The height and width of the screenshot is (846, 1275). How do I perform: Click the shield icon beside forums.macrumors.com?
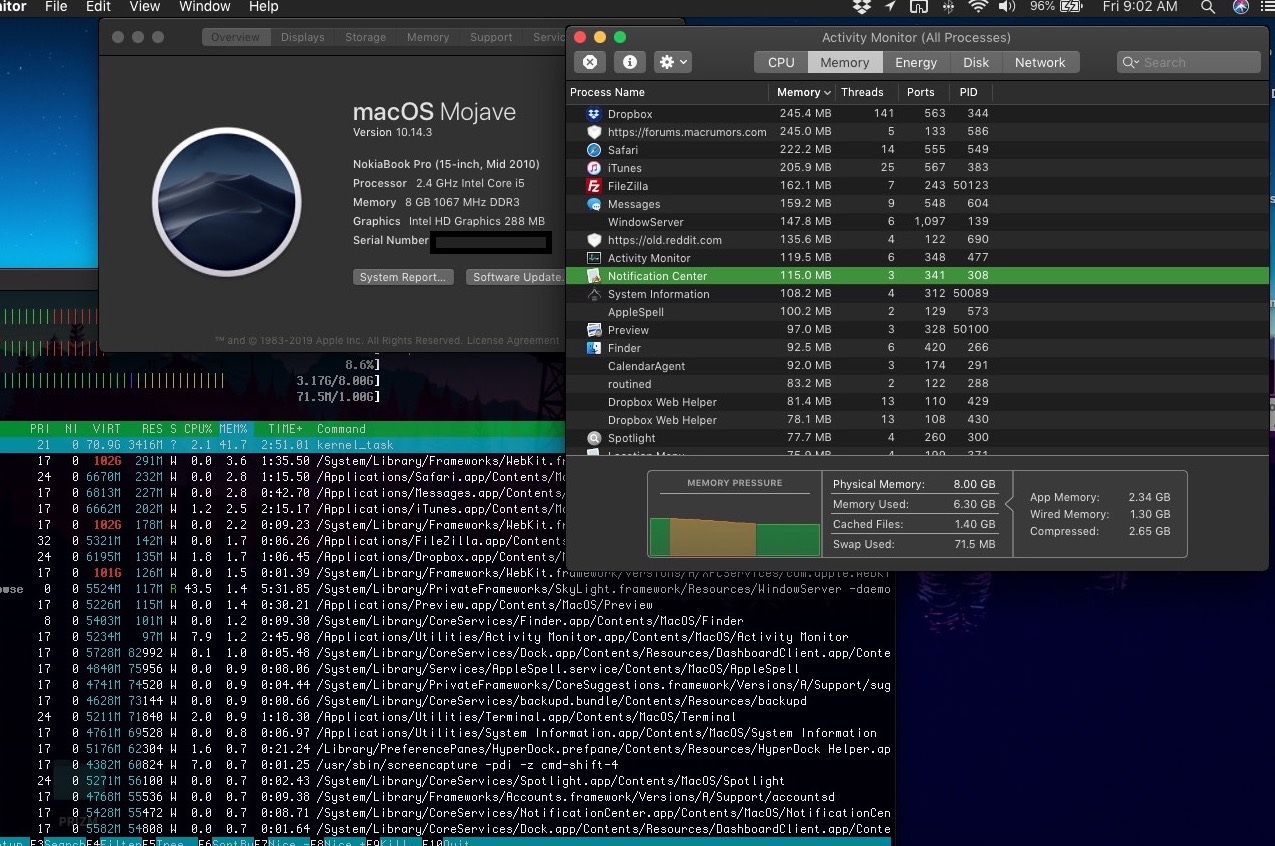(x=594, y=132)
